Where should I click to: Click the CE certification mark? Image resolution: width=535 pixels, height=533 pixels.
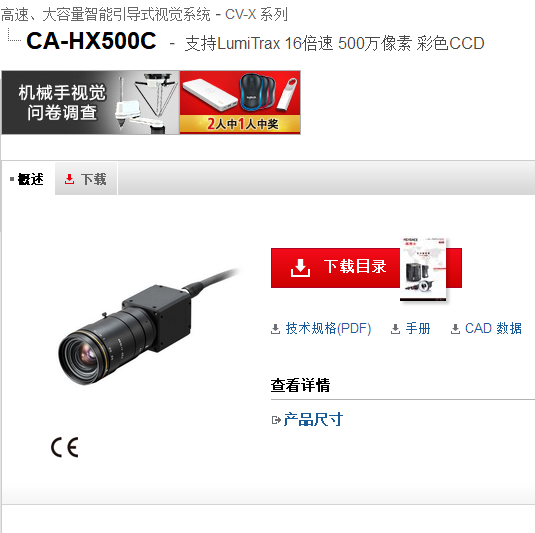tap(65, 447)
